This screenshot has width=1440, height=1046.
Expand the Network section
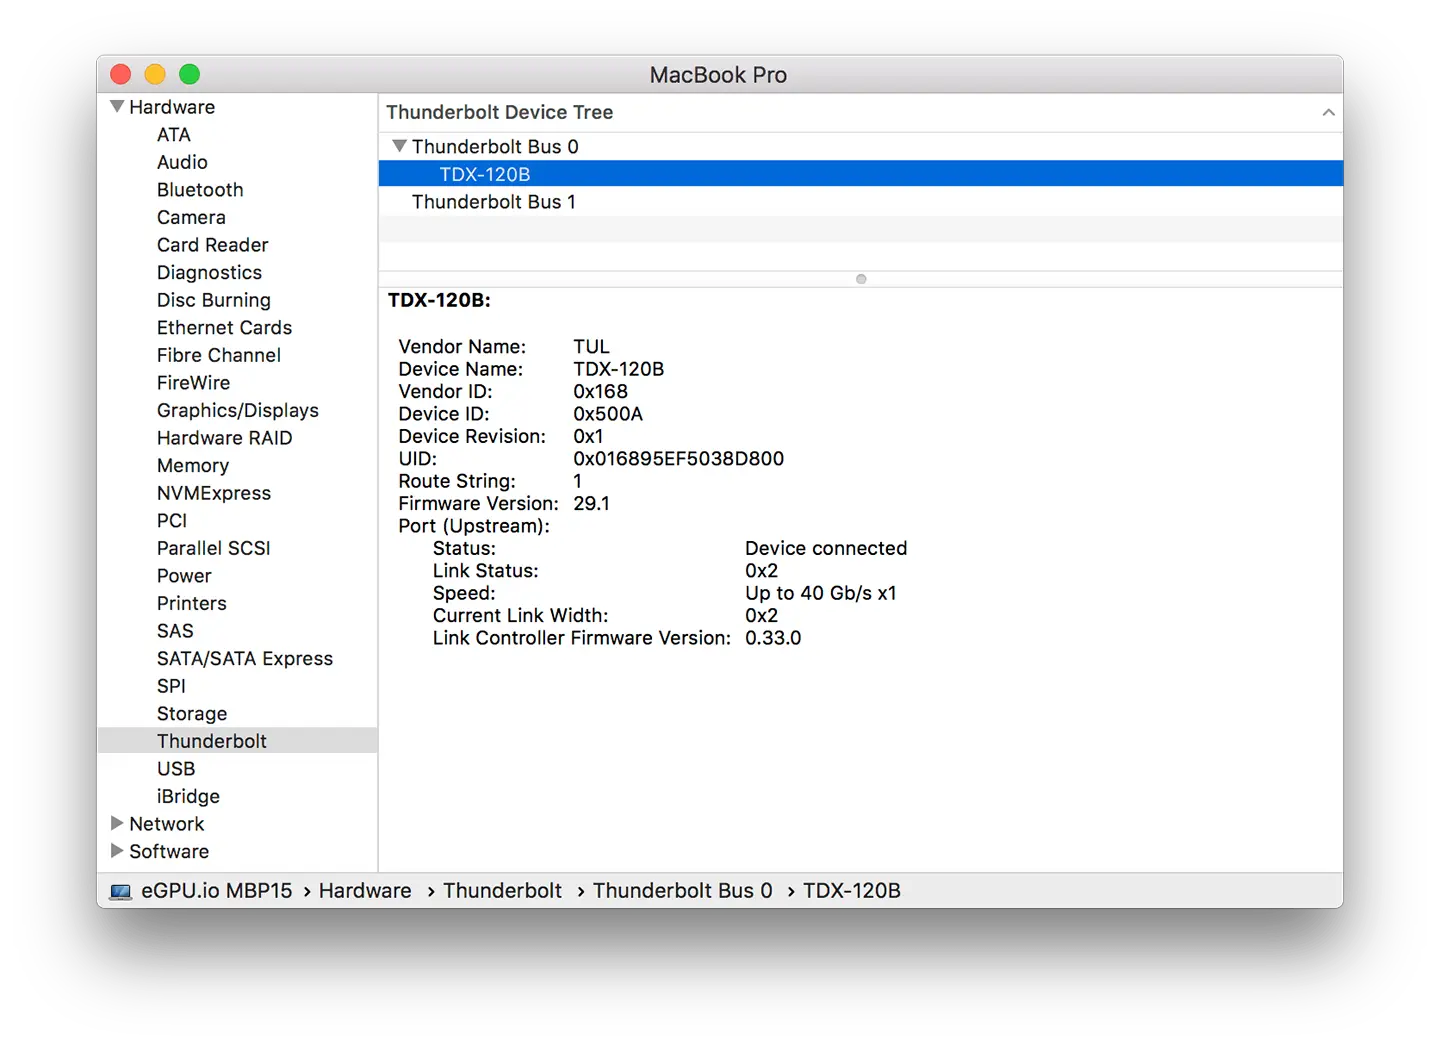[117, 823]
